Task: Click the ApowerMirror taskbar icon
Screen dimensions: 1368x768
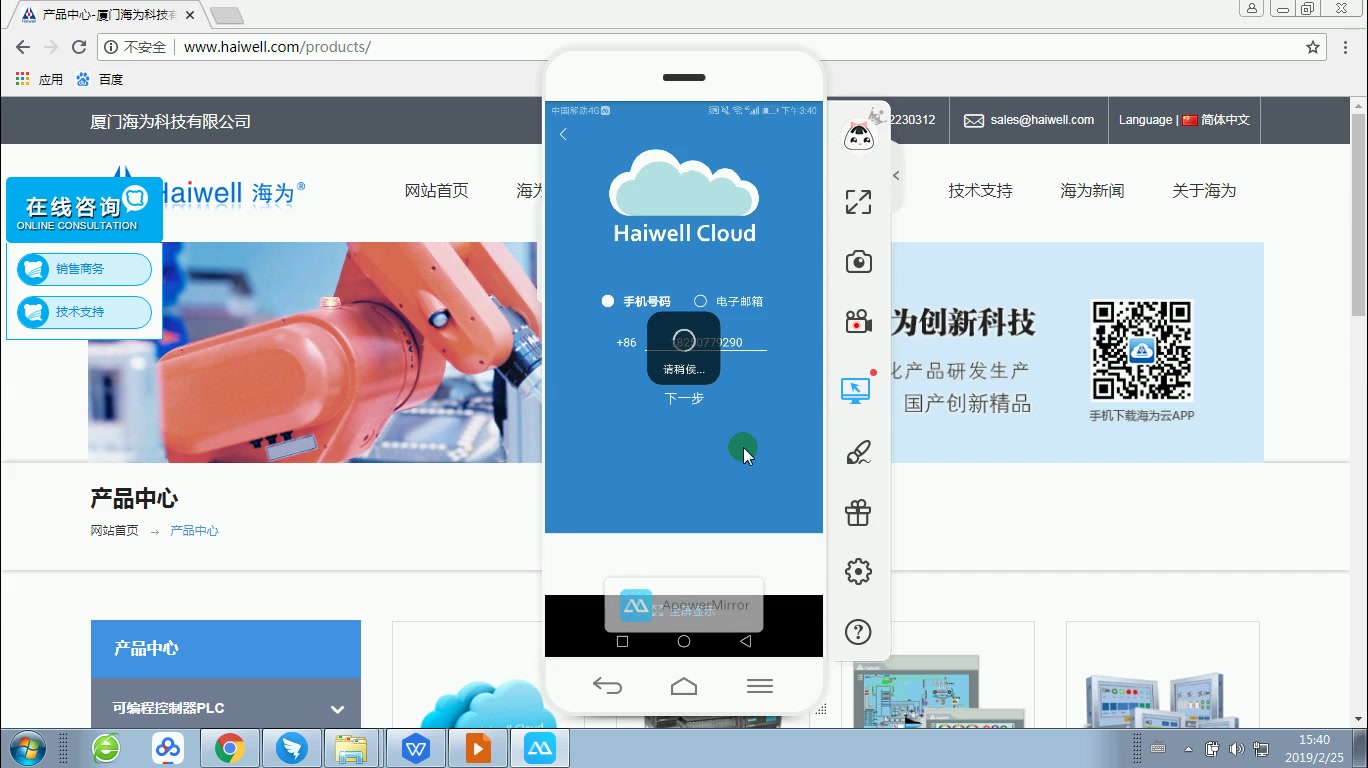Action: [540, 748]
